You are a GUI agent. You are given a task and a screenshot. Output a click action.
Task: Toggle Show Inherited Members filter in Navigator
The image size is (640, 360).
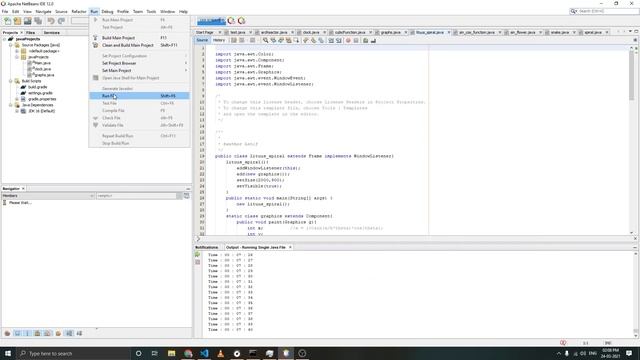coord(7,333)
